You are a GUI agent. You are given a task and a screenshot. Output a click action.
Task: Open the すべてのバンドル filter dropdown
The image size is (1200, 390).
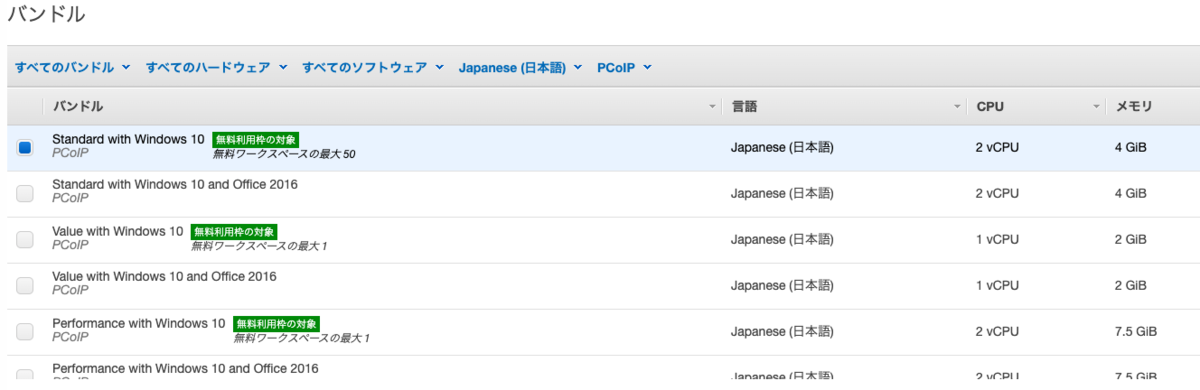tap(72, 68)
